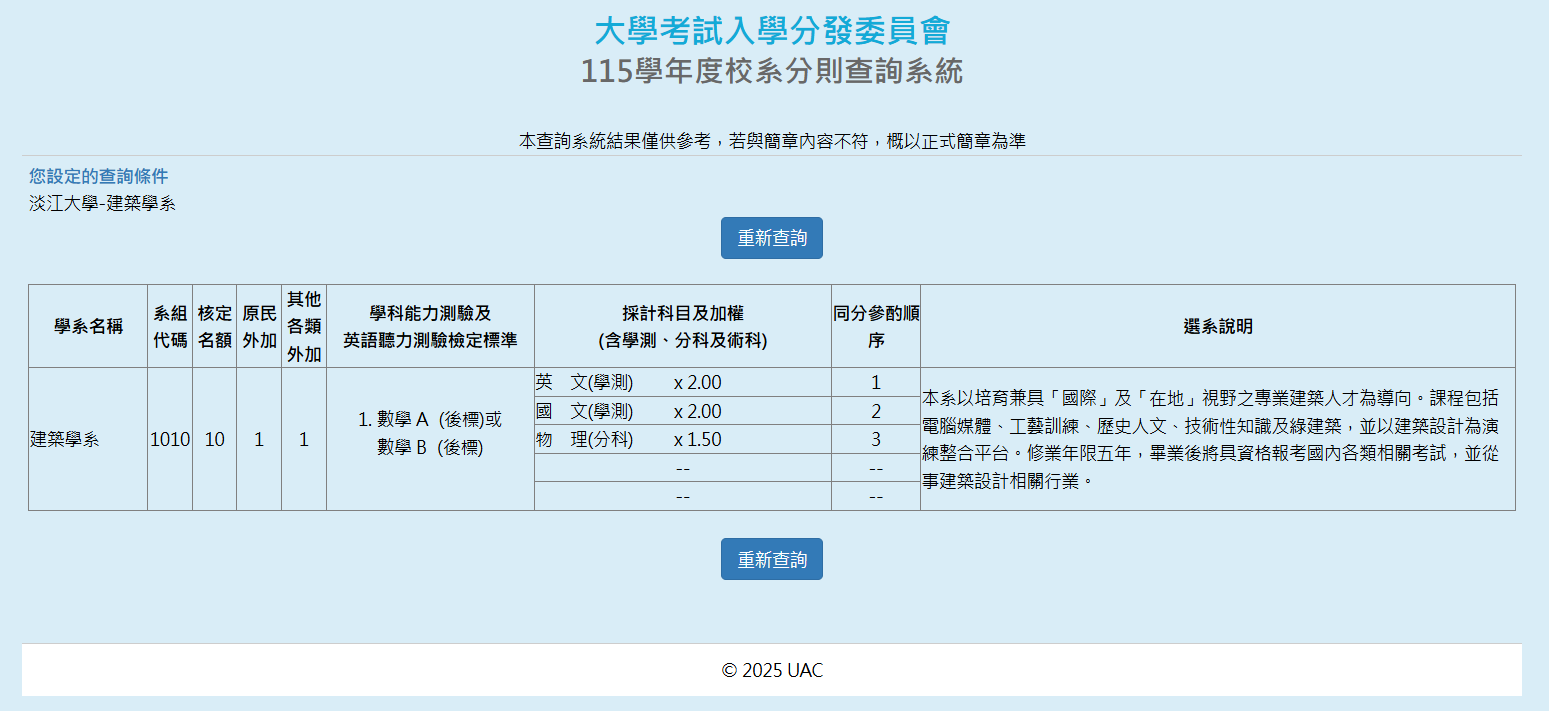Click the 115學年度校系分則查詢系統 subtitle

pos(772,72)
